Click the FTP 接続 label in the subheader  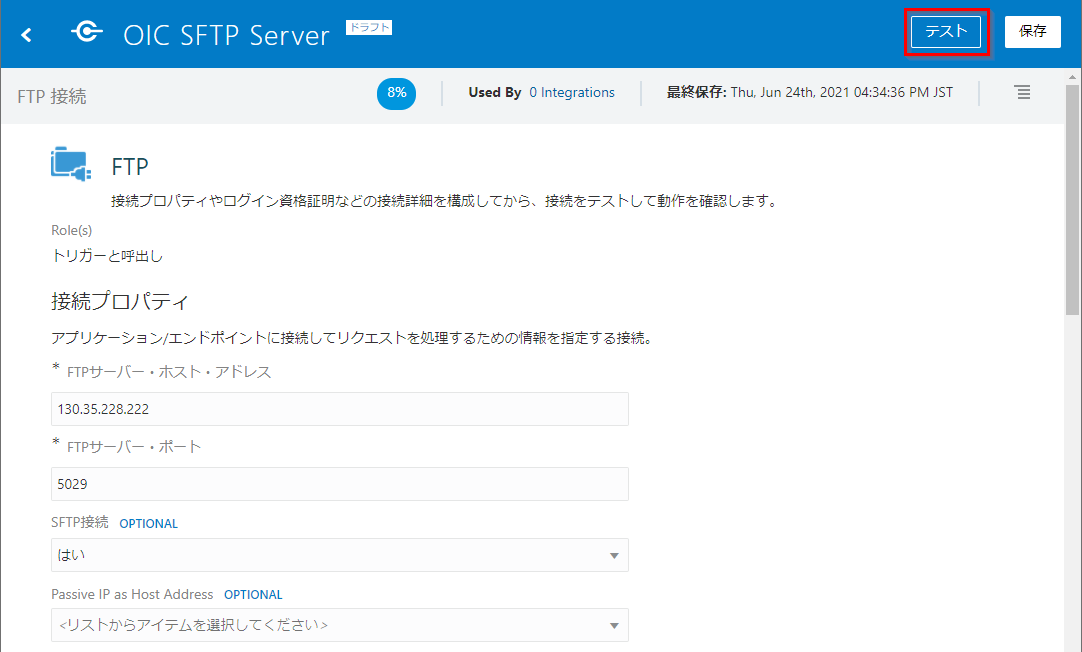pyautogui.click(x=52, y=97)
